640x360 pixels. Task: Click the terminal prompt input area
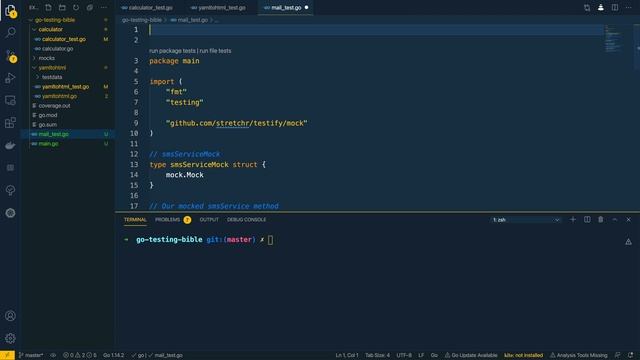(x=270, y=240)
